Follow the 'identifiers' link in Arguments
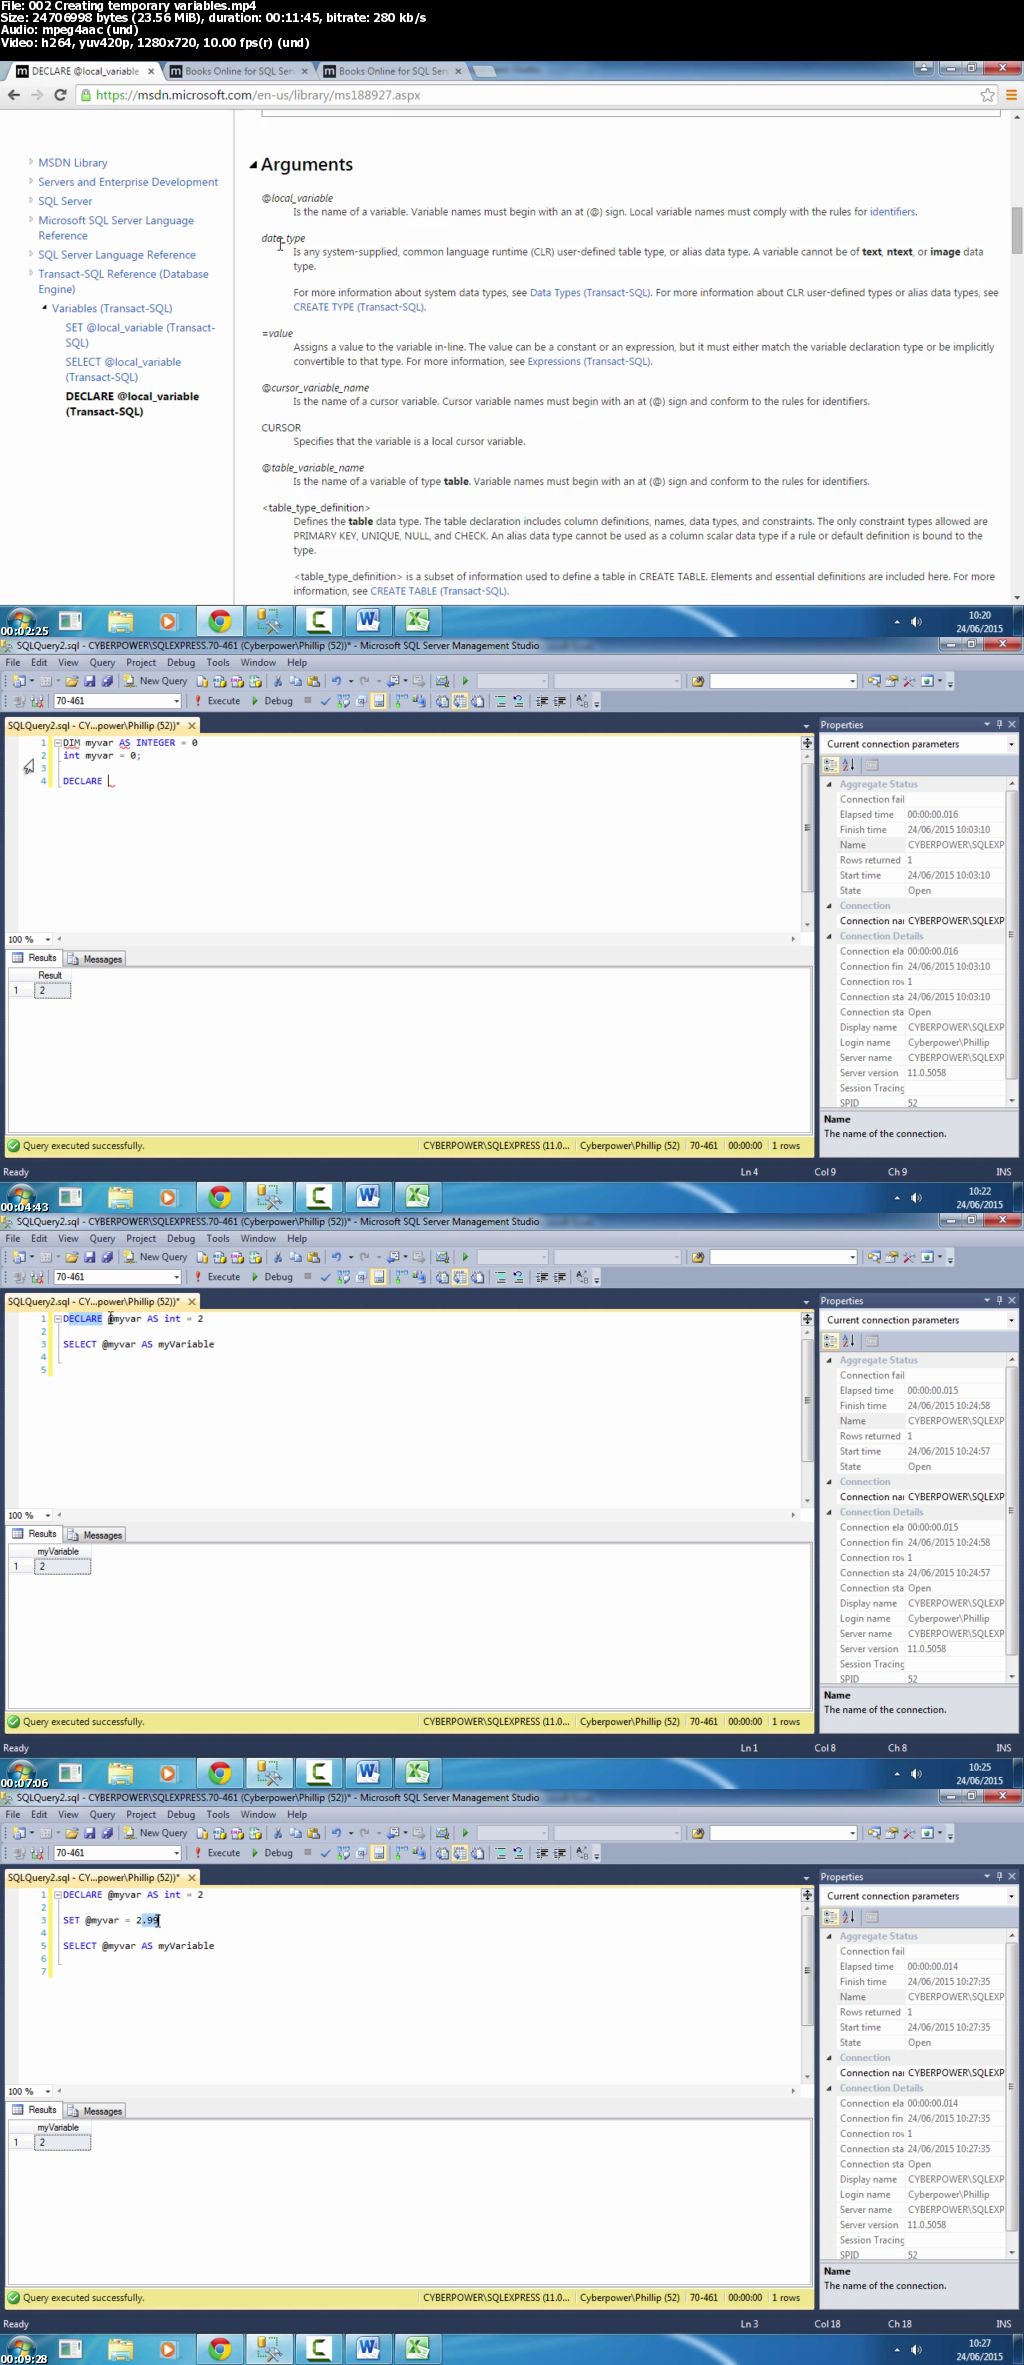1024x2365 pixels. point(892,212)
